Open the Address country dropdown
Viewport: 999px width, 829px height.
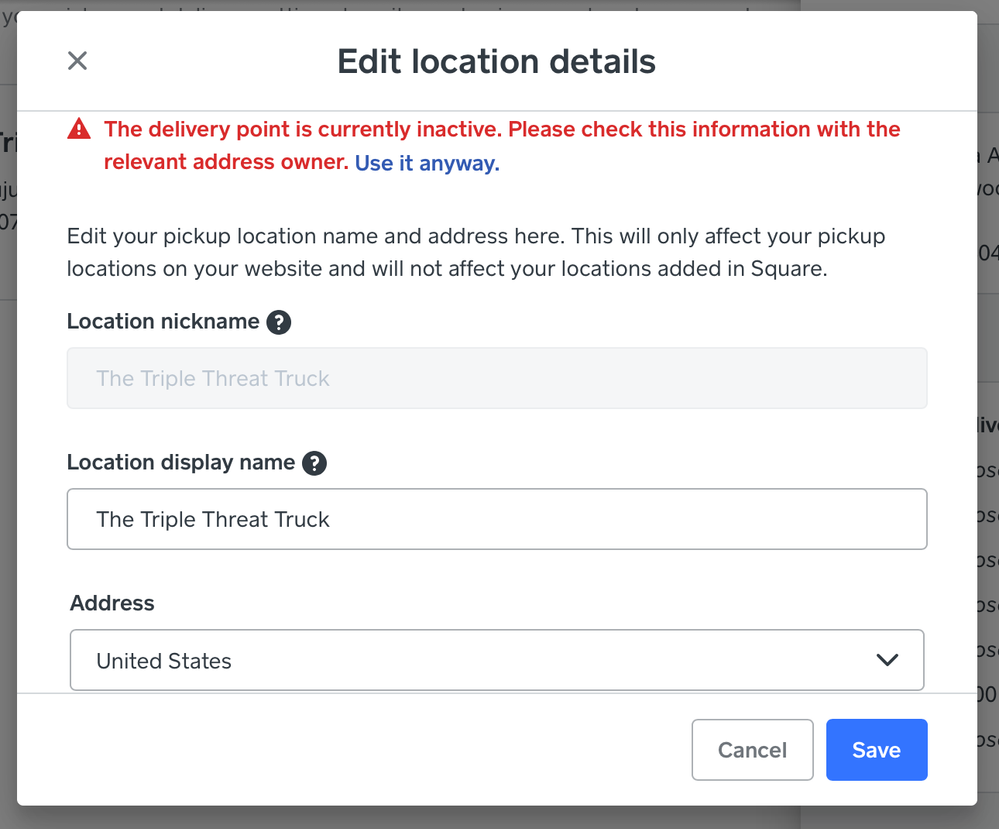click(x=496, y=660)
